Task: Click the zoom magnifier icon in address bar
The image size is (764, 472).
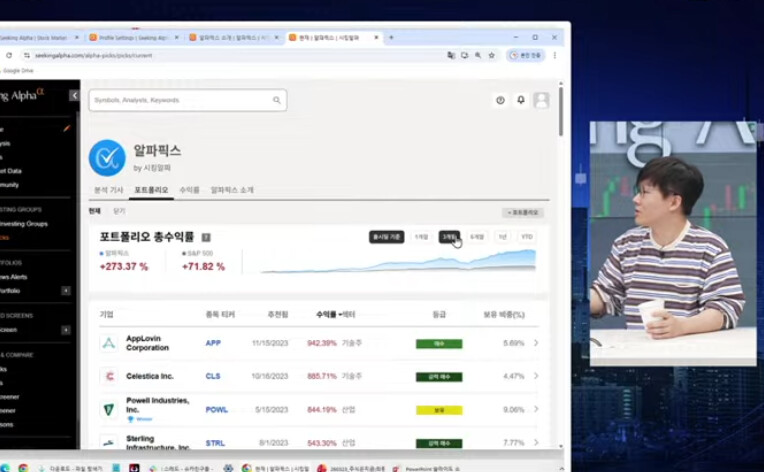Action: 478,56
